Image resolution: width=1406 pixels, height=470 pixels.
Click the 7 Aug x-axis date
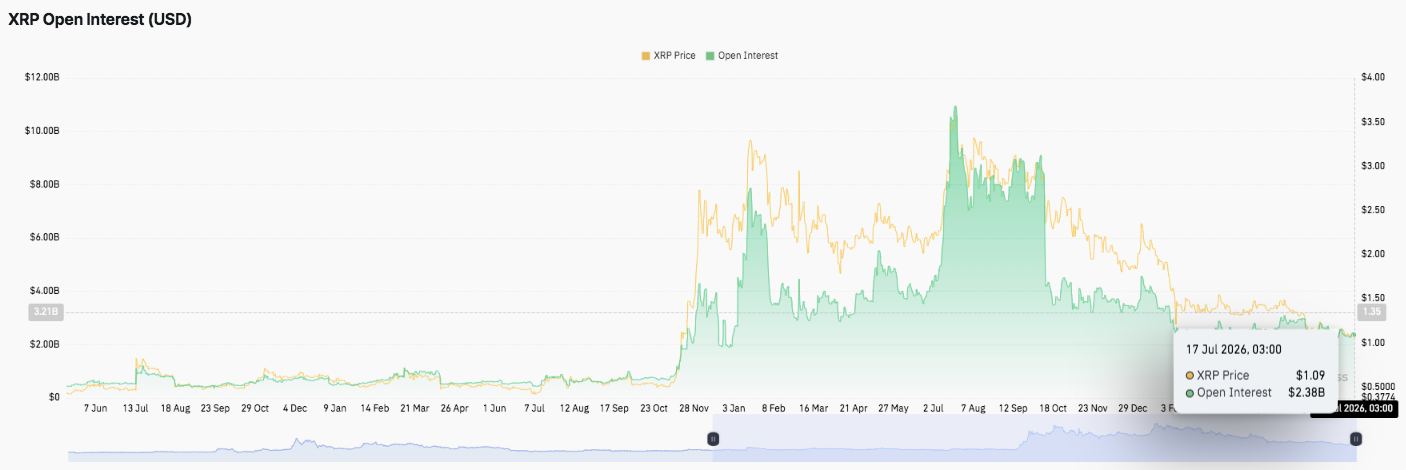pos(972,408)
